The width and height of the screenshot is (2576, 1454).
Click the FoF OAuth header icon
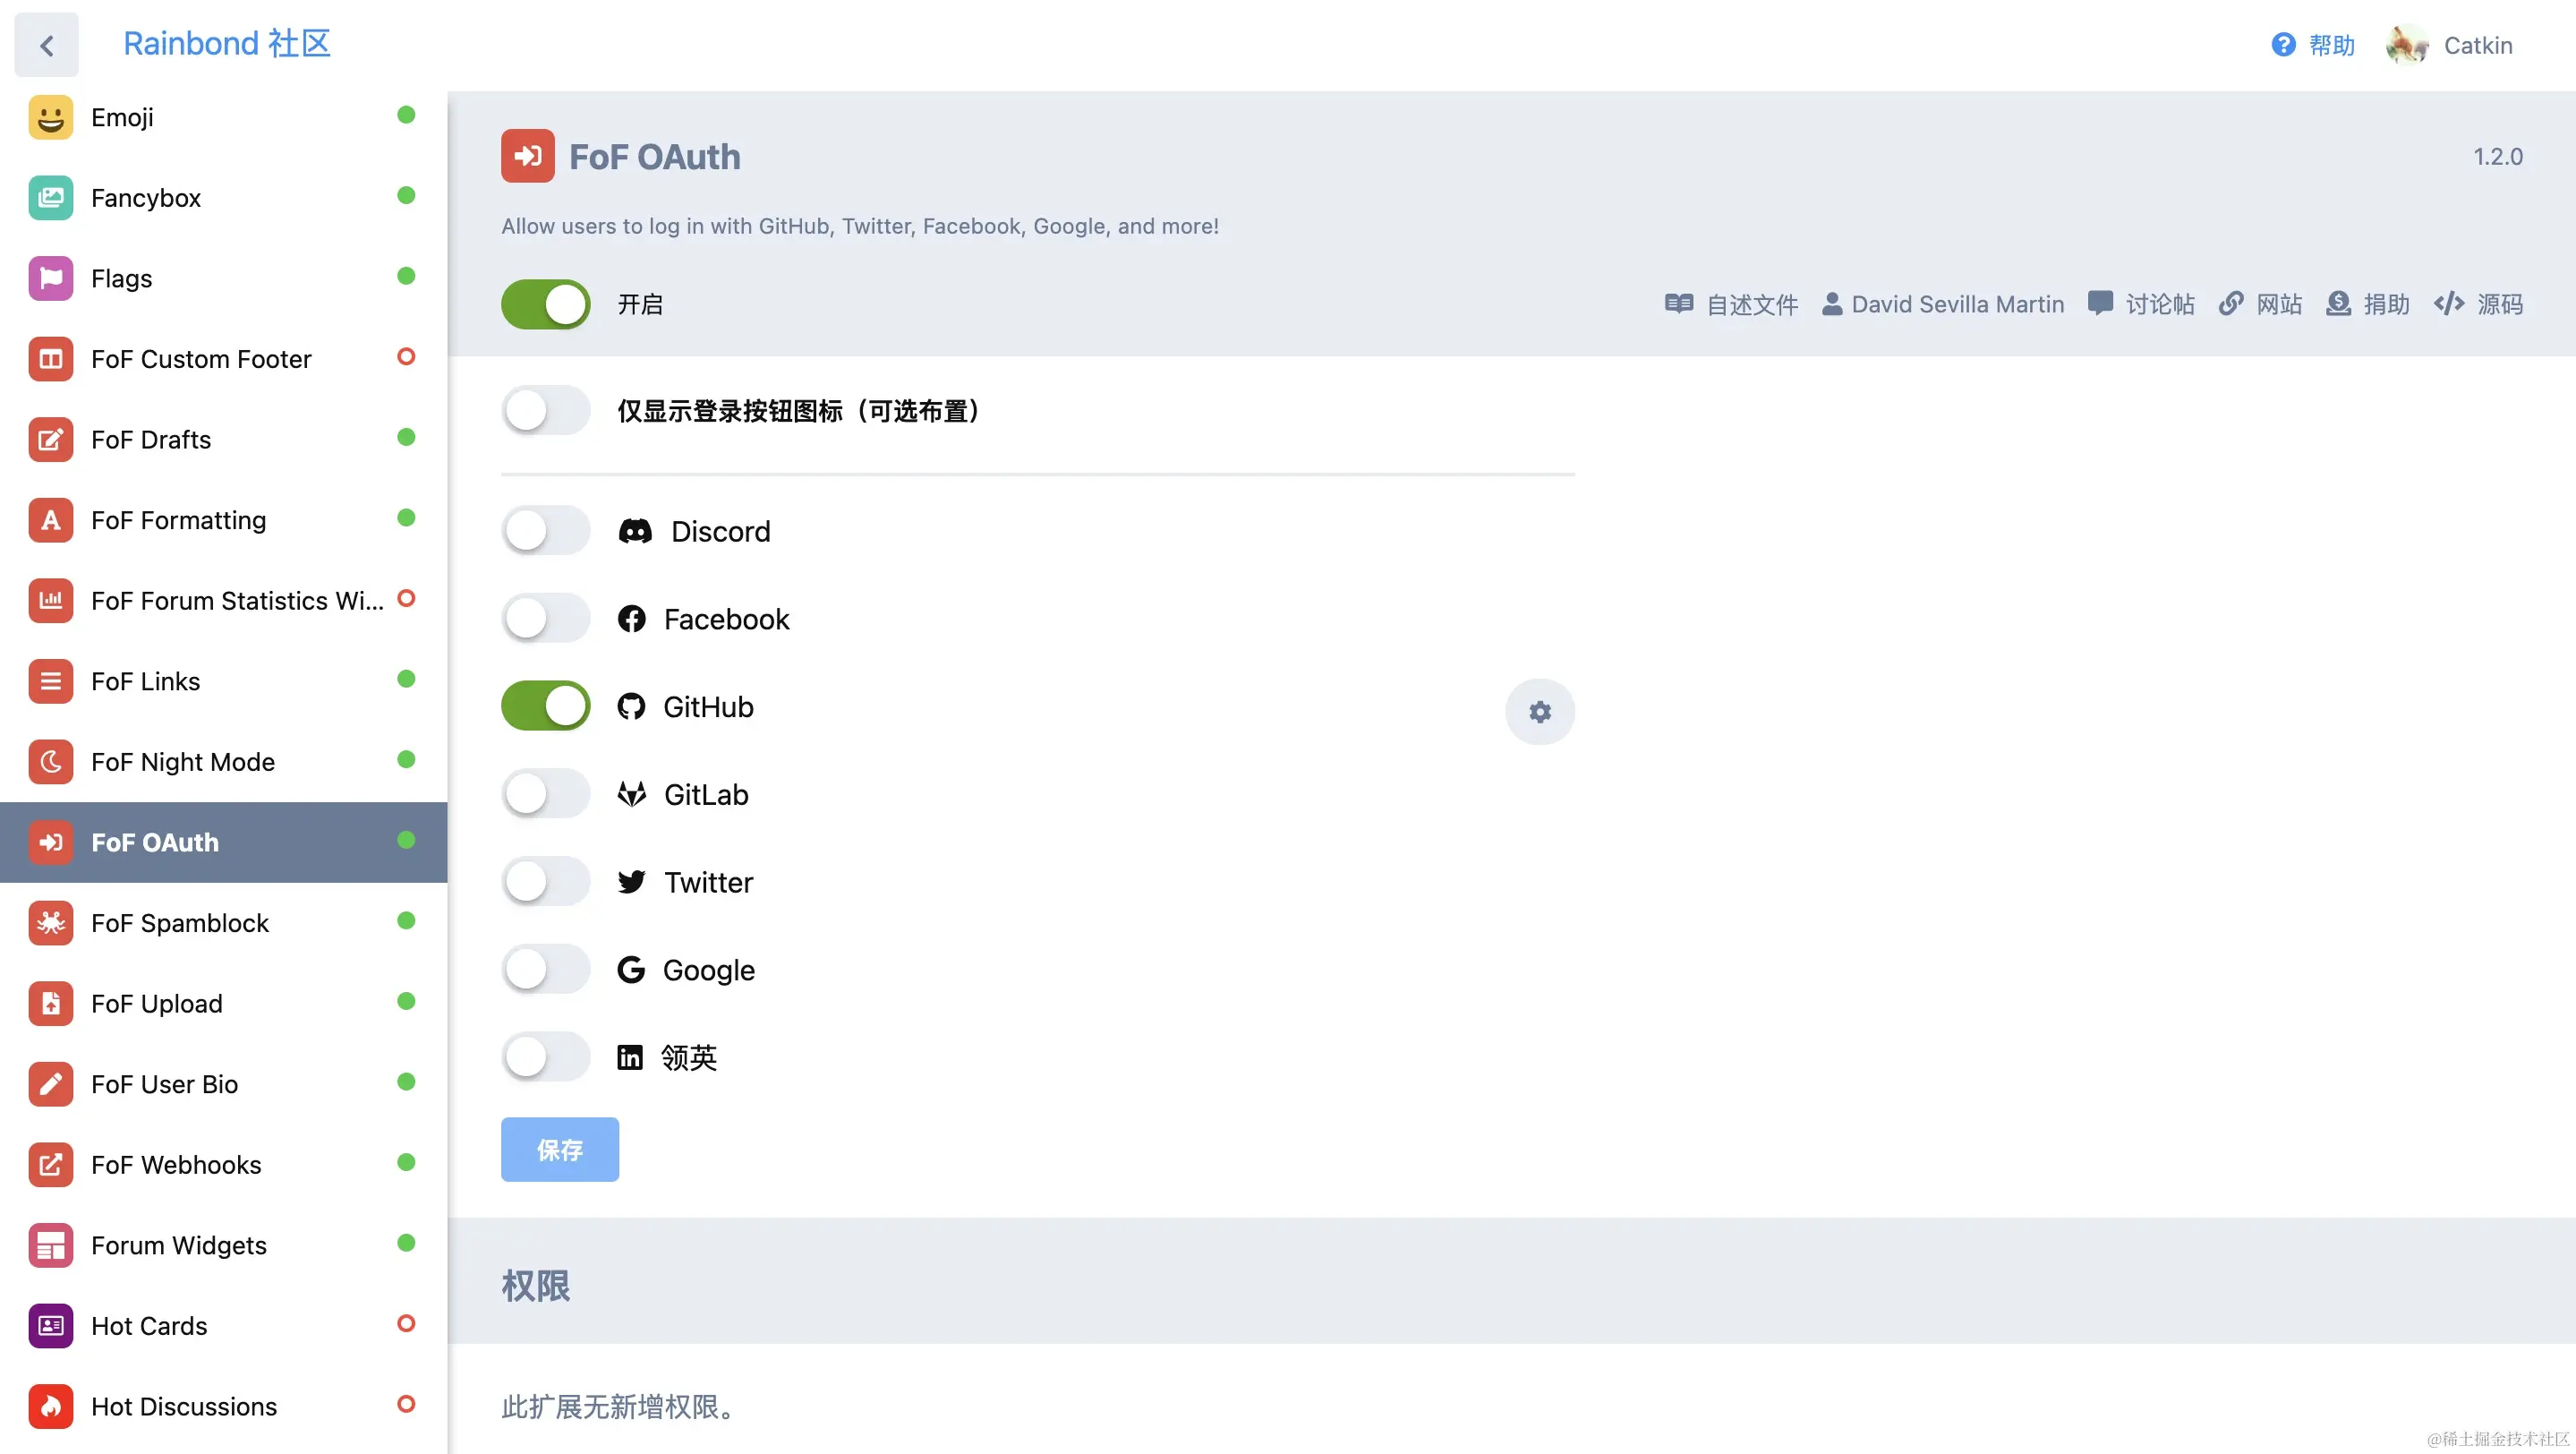coord(528,156)
